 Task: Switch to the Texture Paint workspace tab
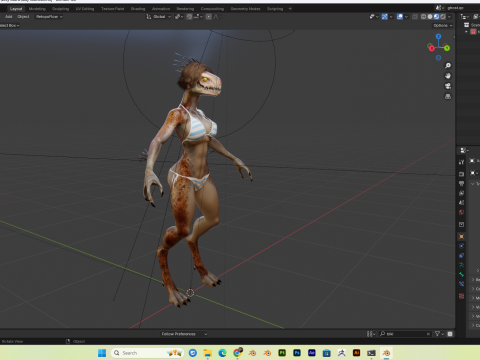point(113,9)
